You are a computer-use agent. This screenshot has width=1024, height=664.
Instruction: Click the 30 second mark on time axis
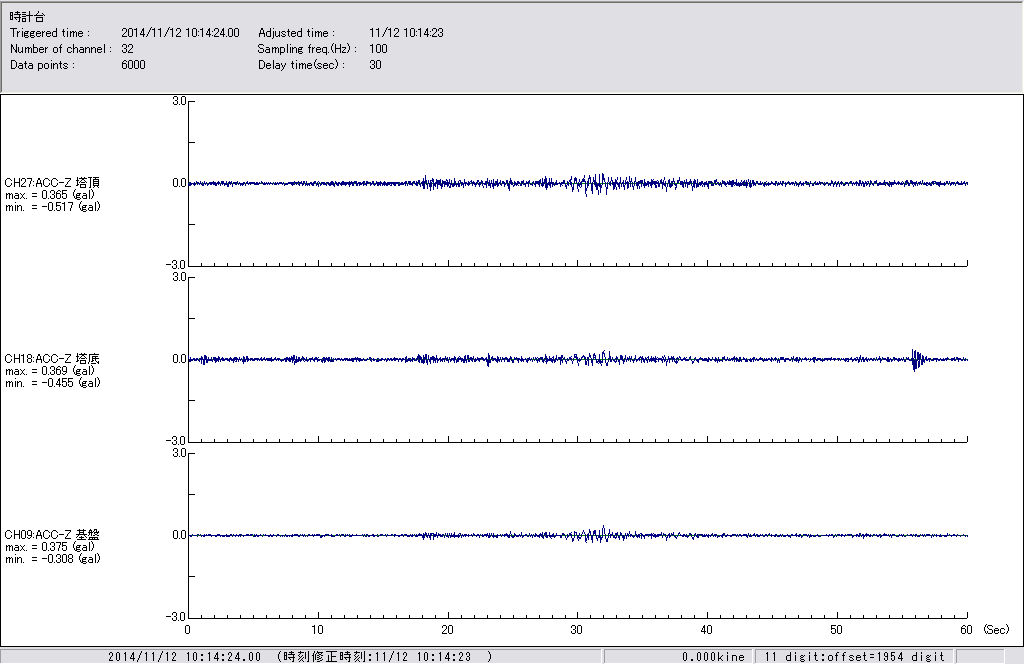click(x=577, y=630)
